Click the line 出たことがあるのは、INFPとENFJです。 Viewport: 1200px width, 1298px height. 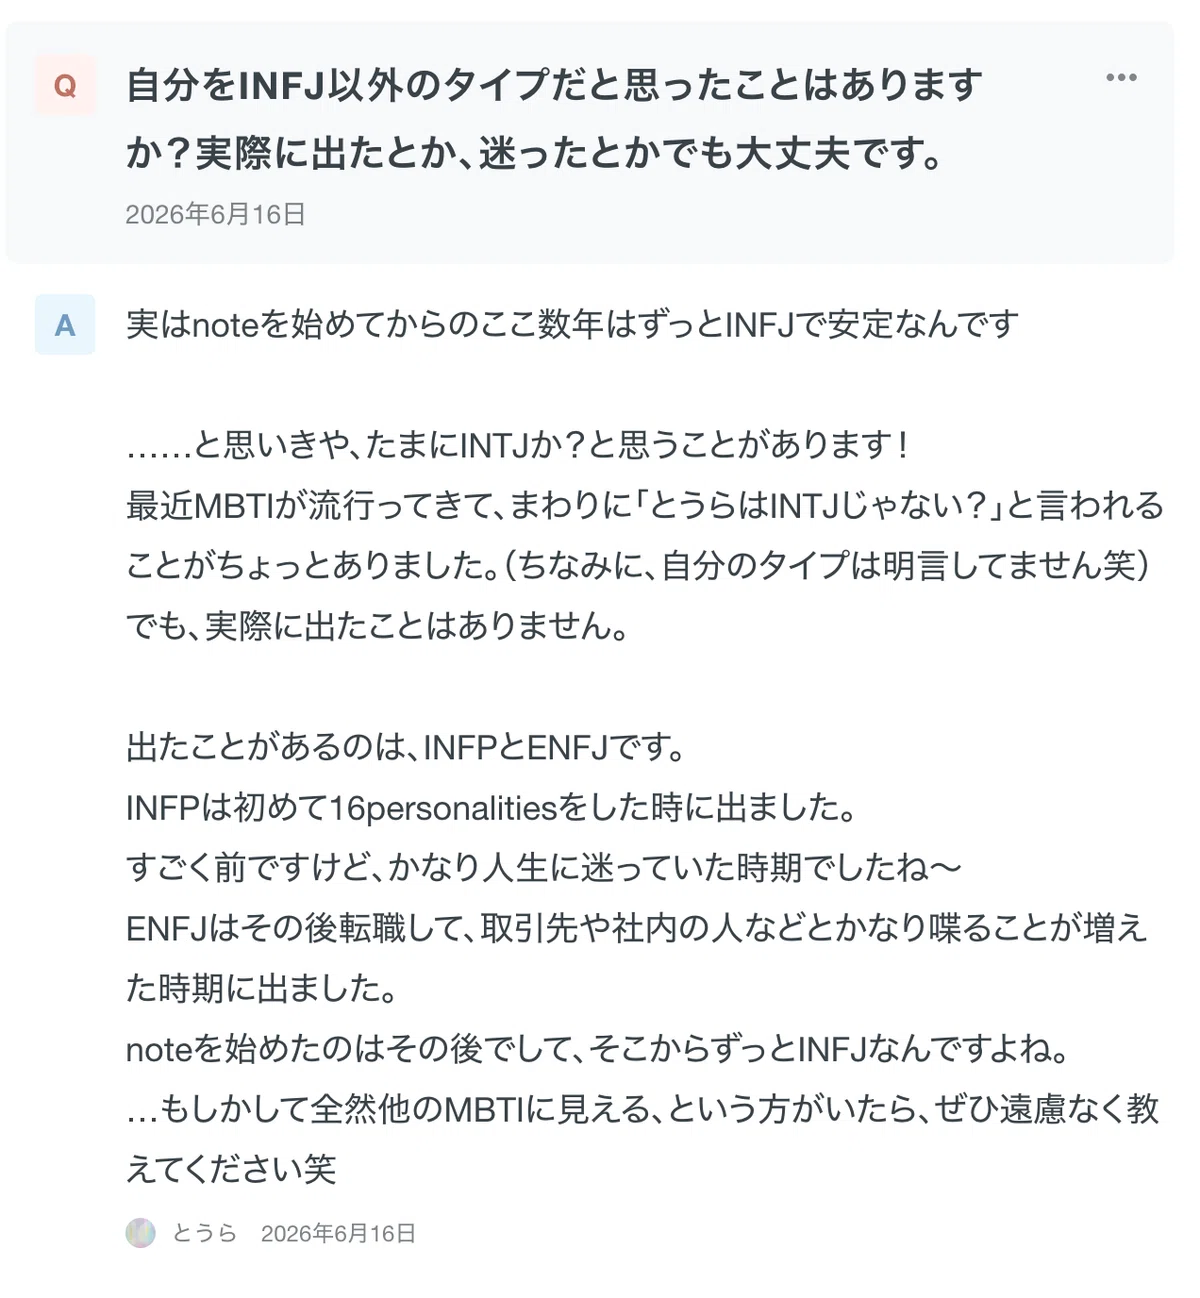tap(406, 747)
